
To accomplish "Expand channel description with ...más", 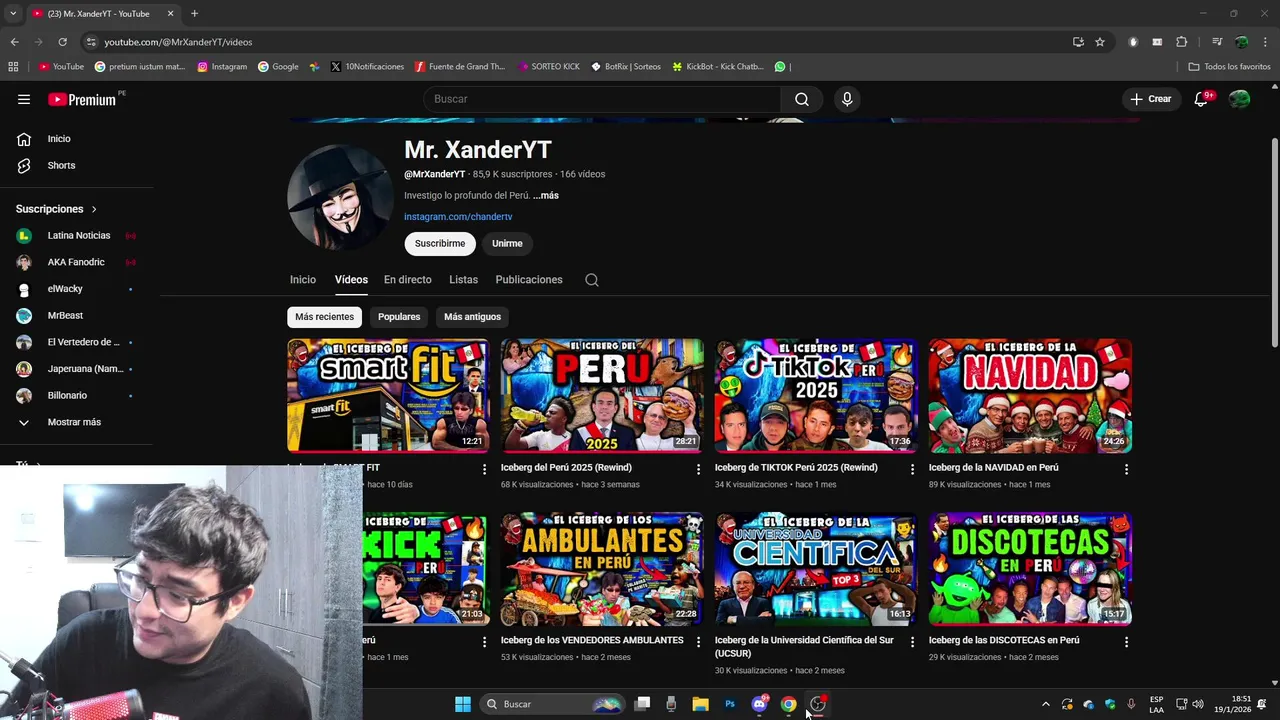I will click(546, 196).
